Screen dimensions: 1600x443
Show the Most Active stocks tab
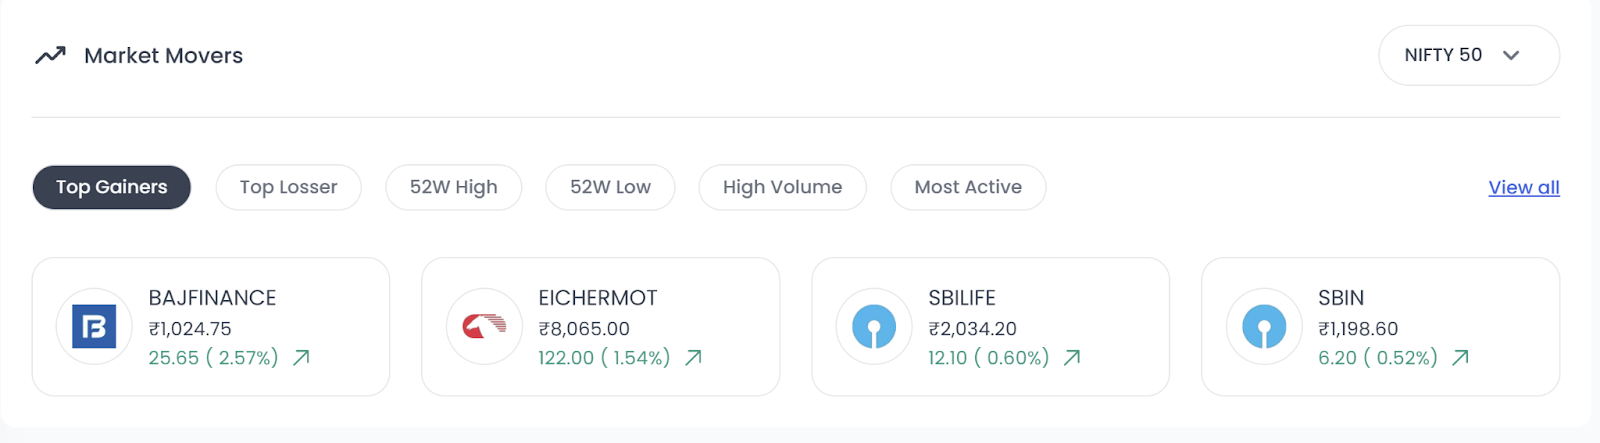(x=967, y=187)
